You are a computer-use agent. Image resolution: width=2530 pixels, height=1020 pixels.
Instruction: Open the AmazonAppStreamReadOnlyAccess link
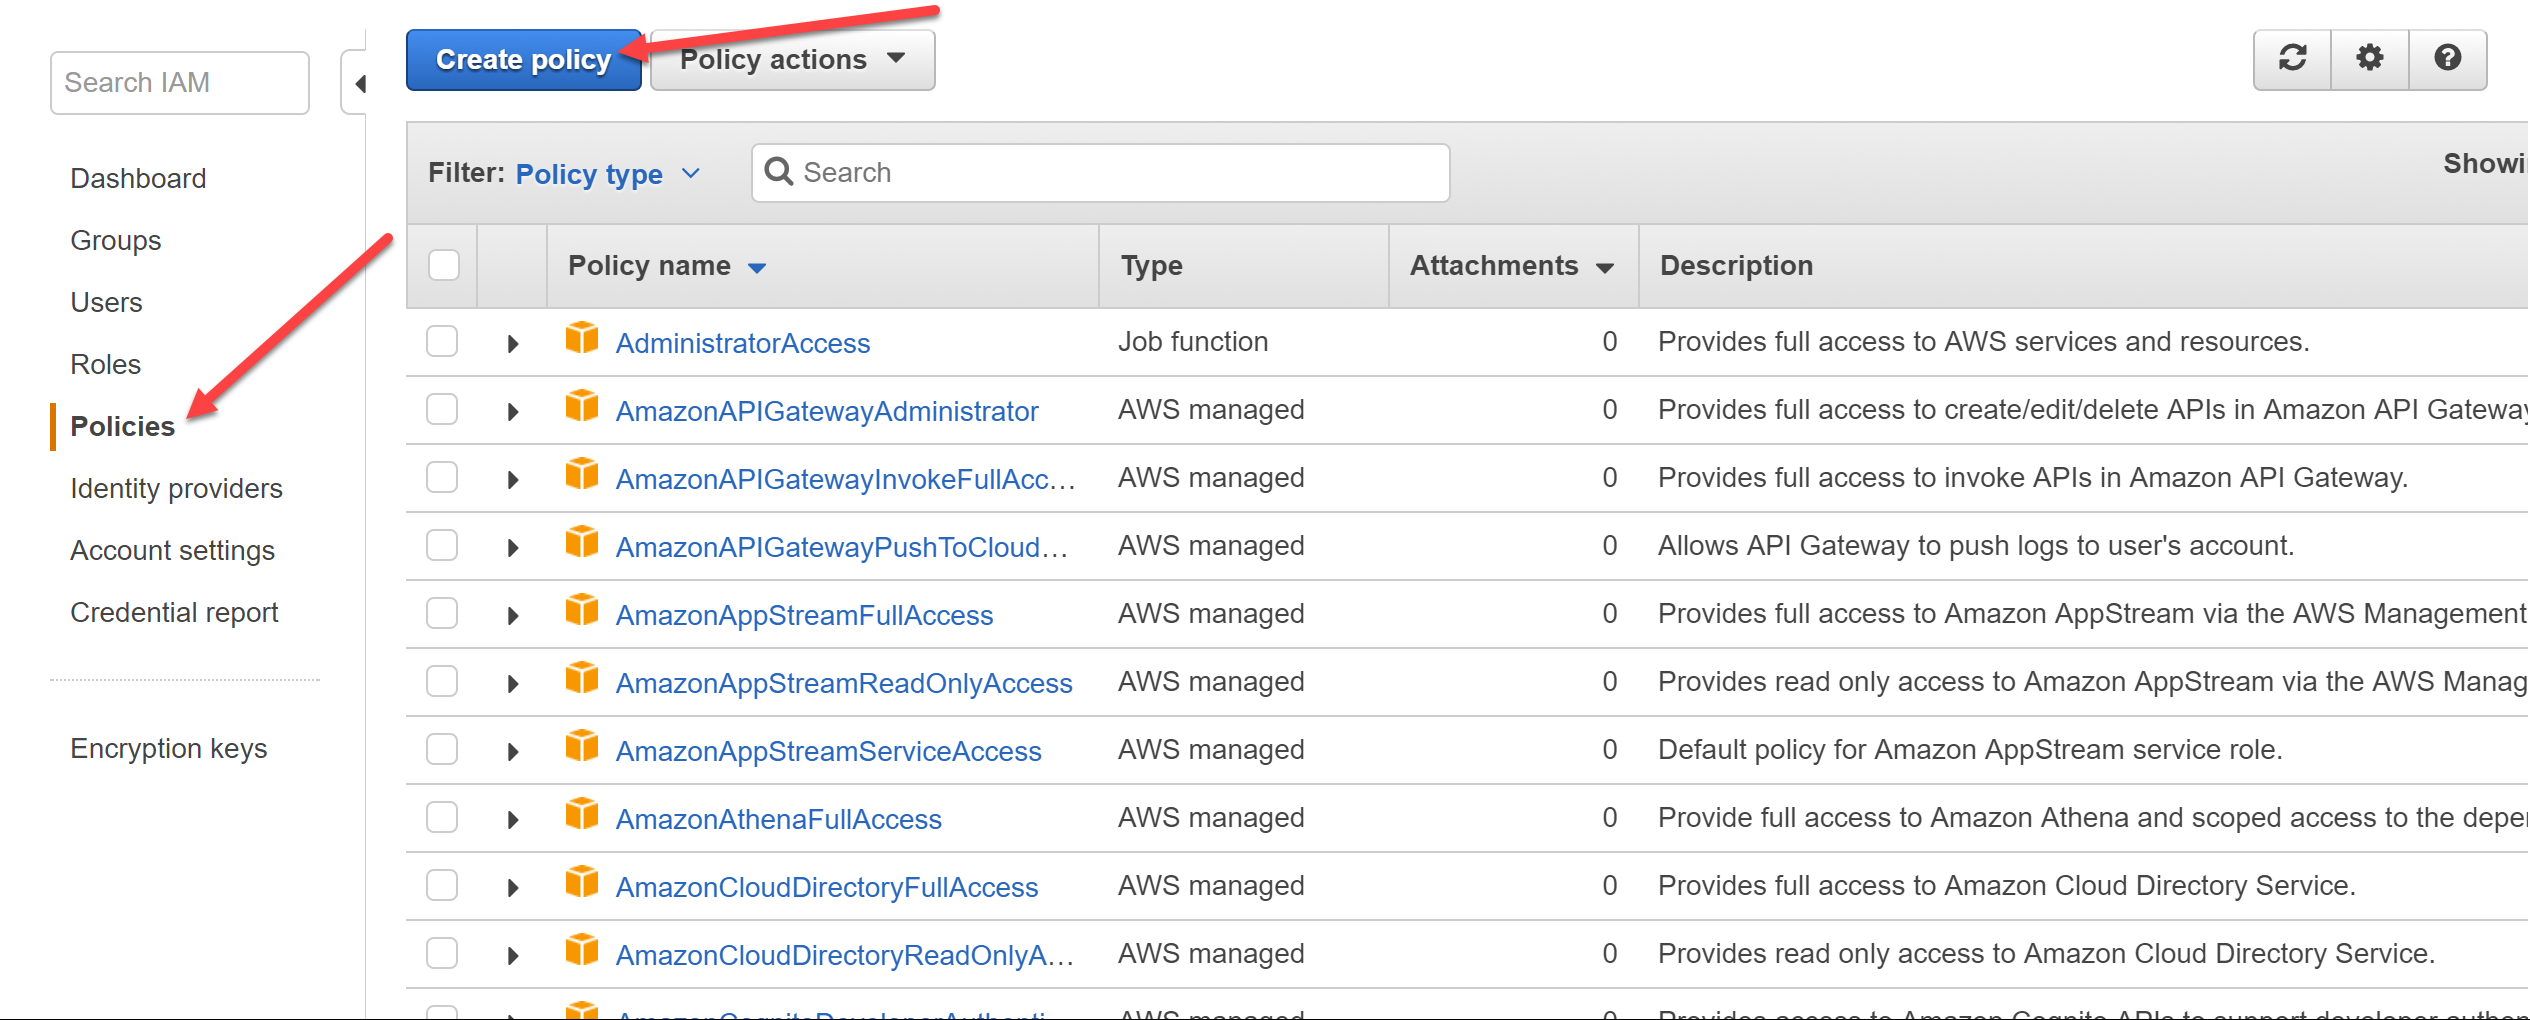pyautogui.click(x=844, y=683)
